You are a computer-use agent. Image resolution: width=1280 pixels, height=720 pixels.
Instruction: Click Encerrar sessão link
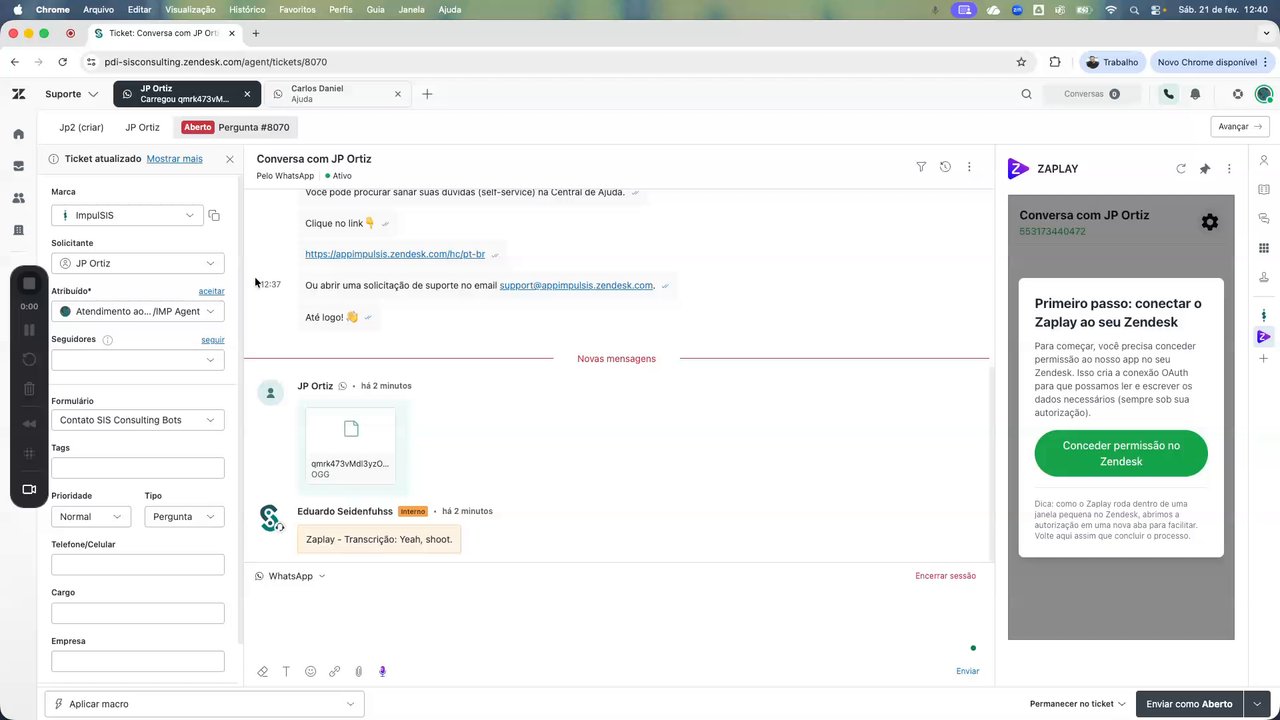tap(945, 576)
